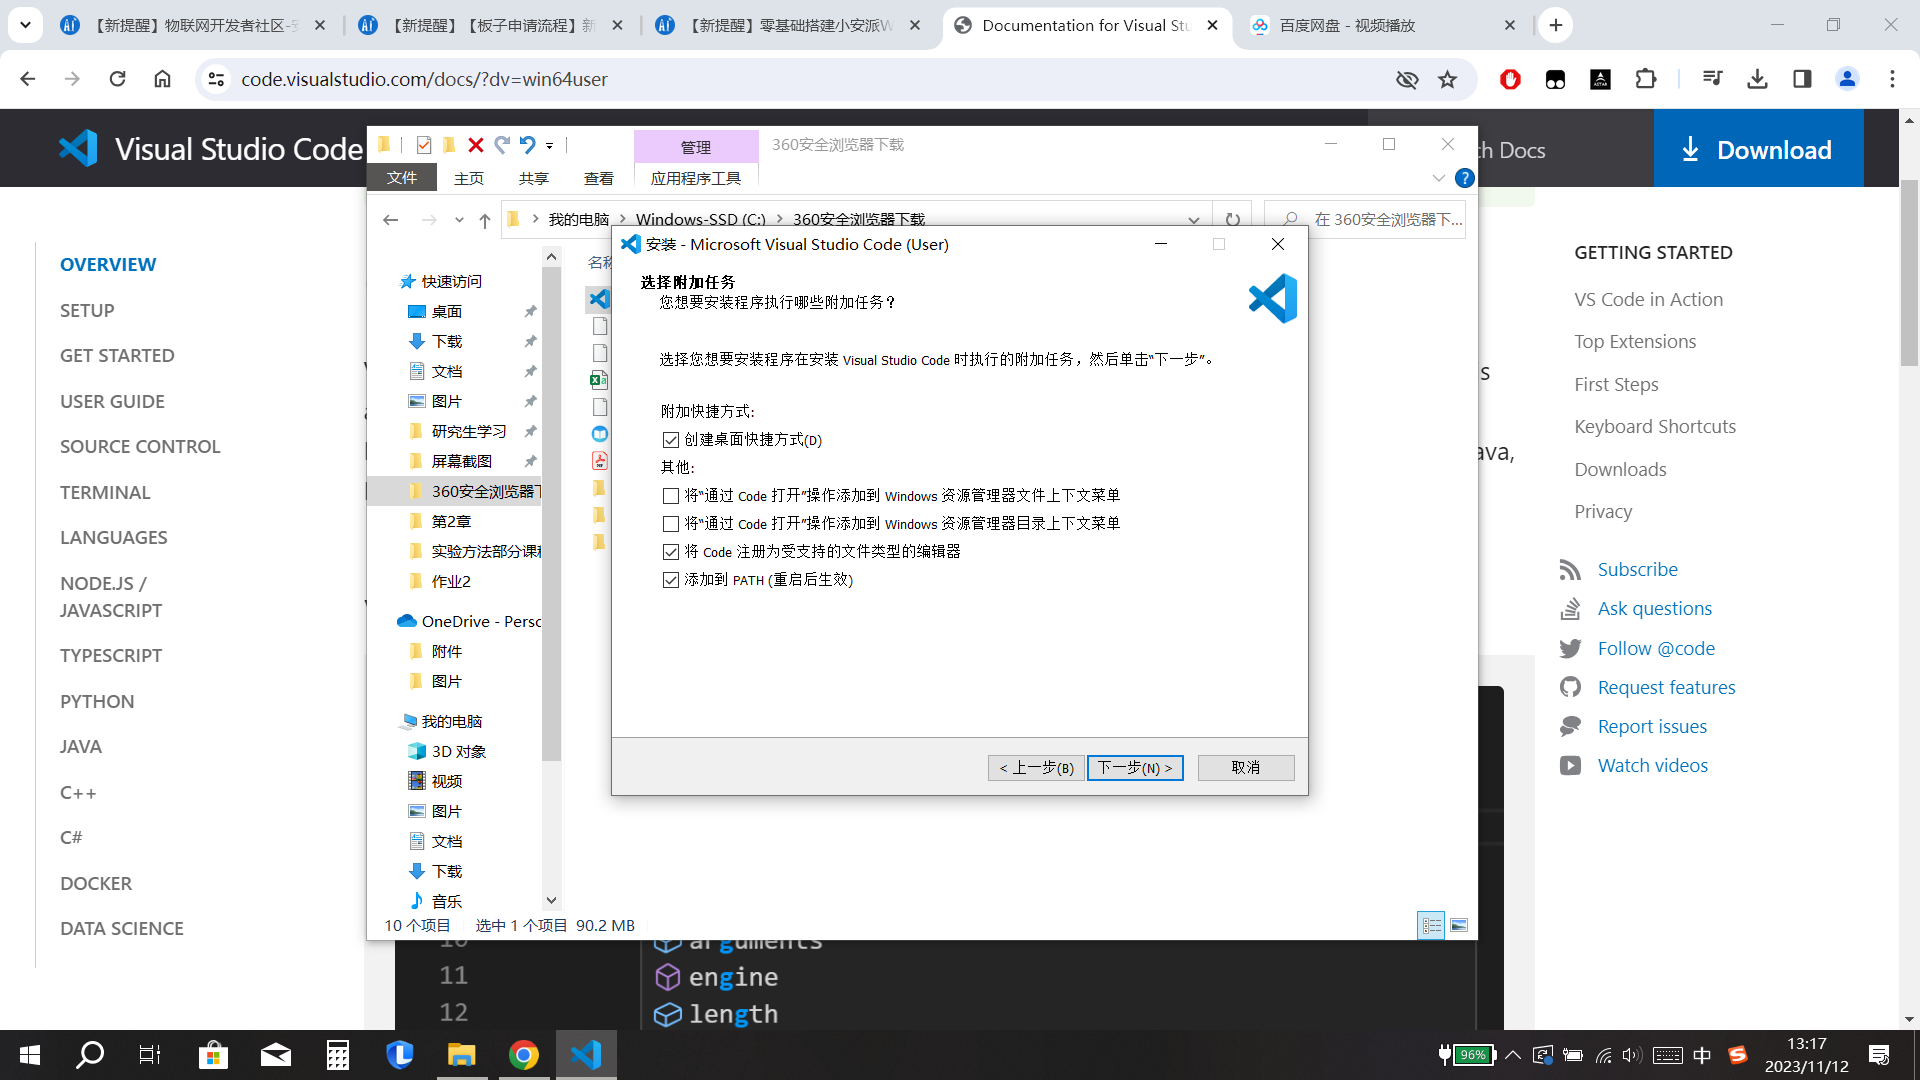Toggle 'Register Code as editor' checkbox
The image size is (1920, 1080).
[x=671, y=551]
